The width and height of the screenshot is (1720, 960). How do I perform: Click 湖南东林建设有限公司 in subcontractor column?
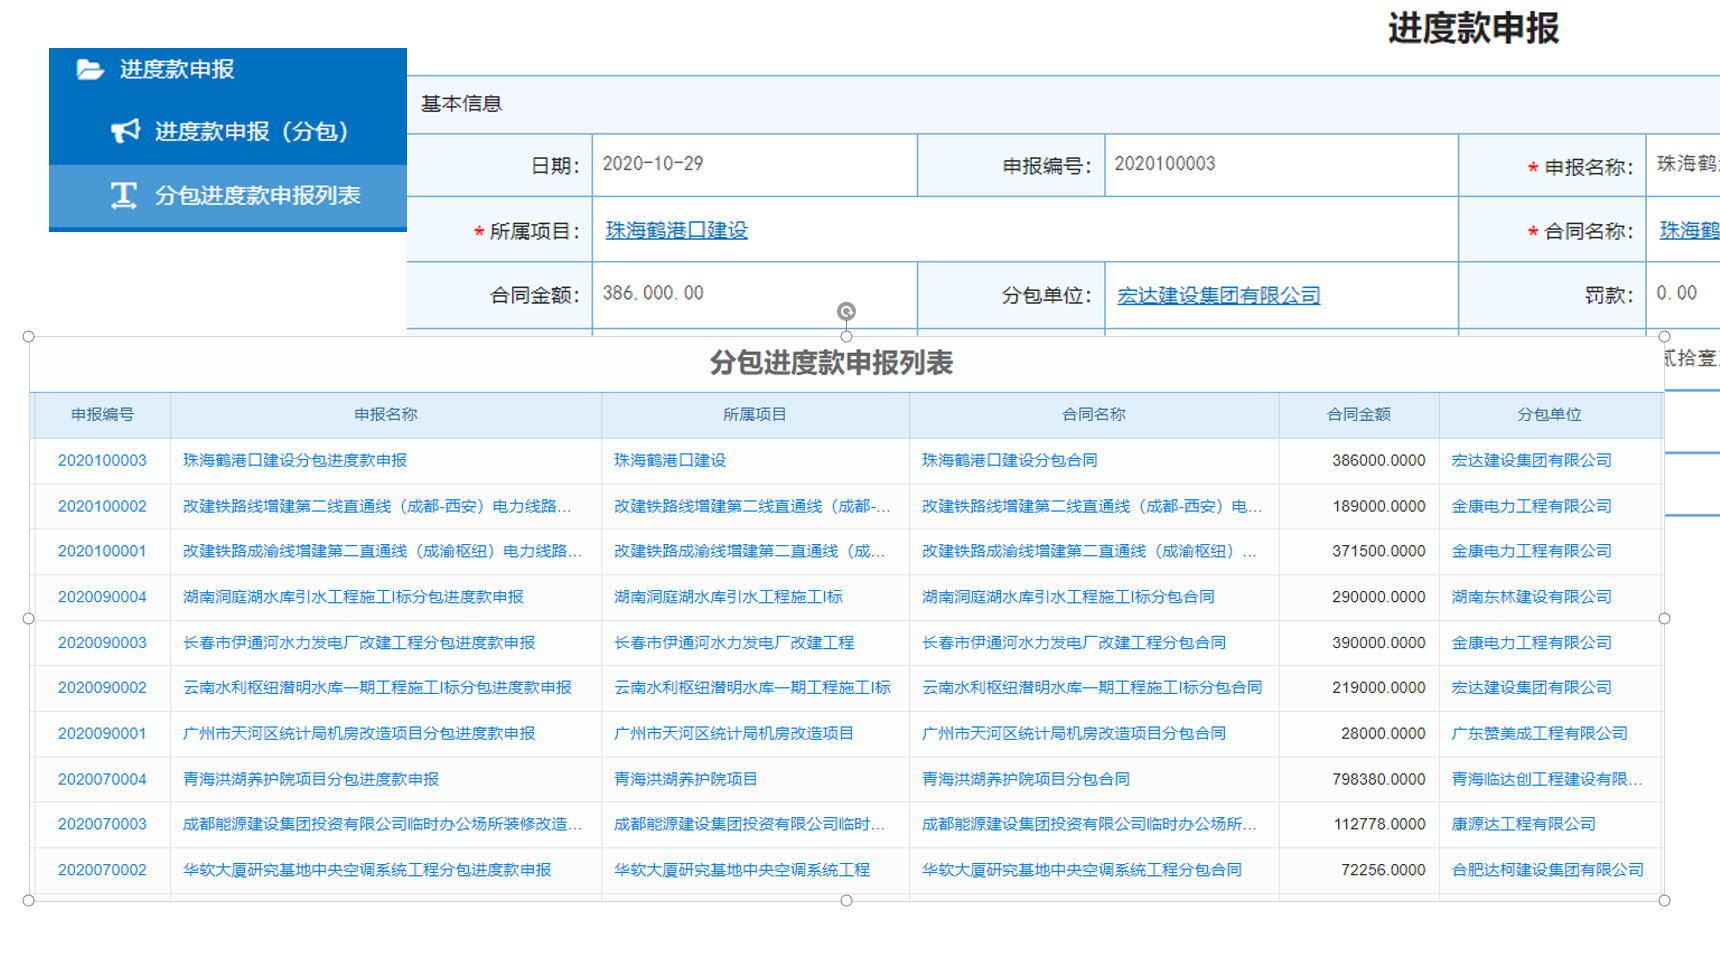coord(1531,597)
